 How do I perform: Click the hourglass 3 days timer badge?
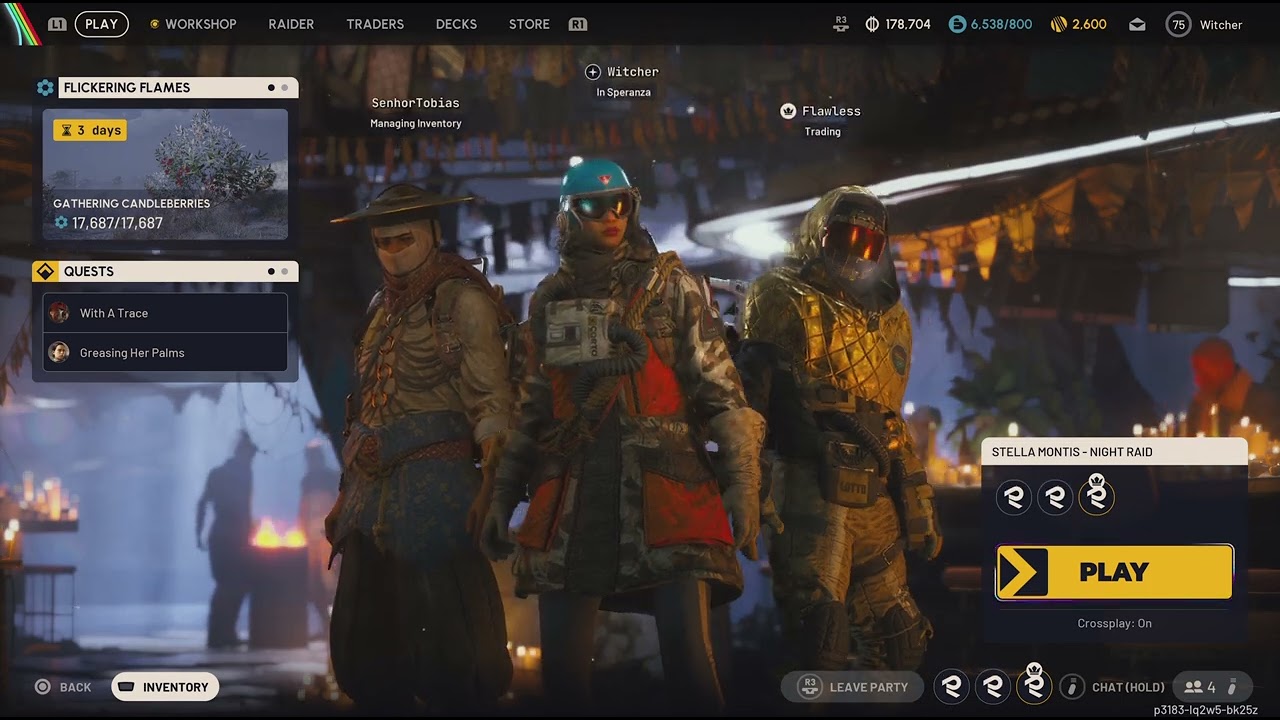point(90,130)
